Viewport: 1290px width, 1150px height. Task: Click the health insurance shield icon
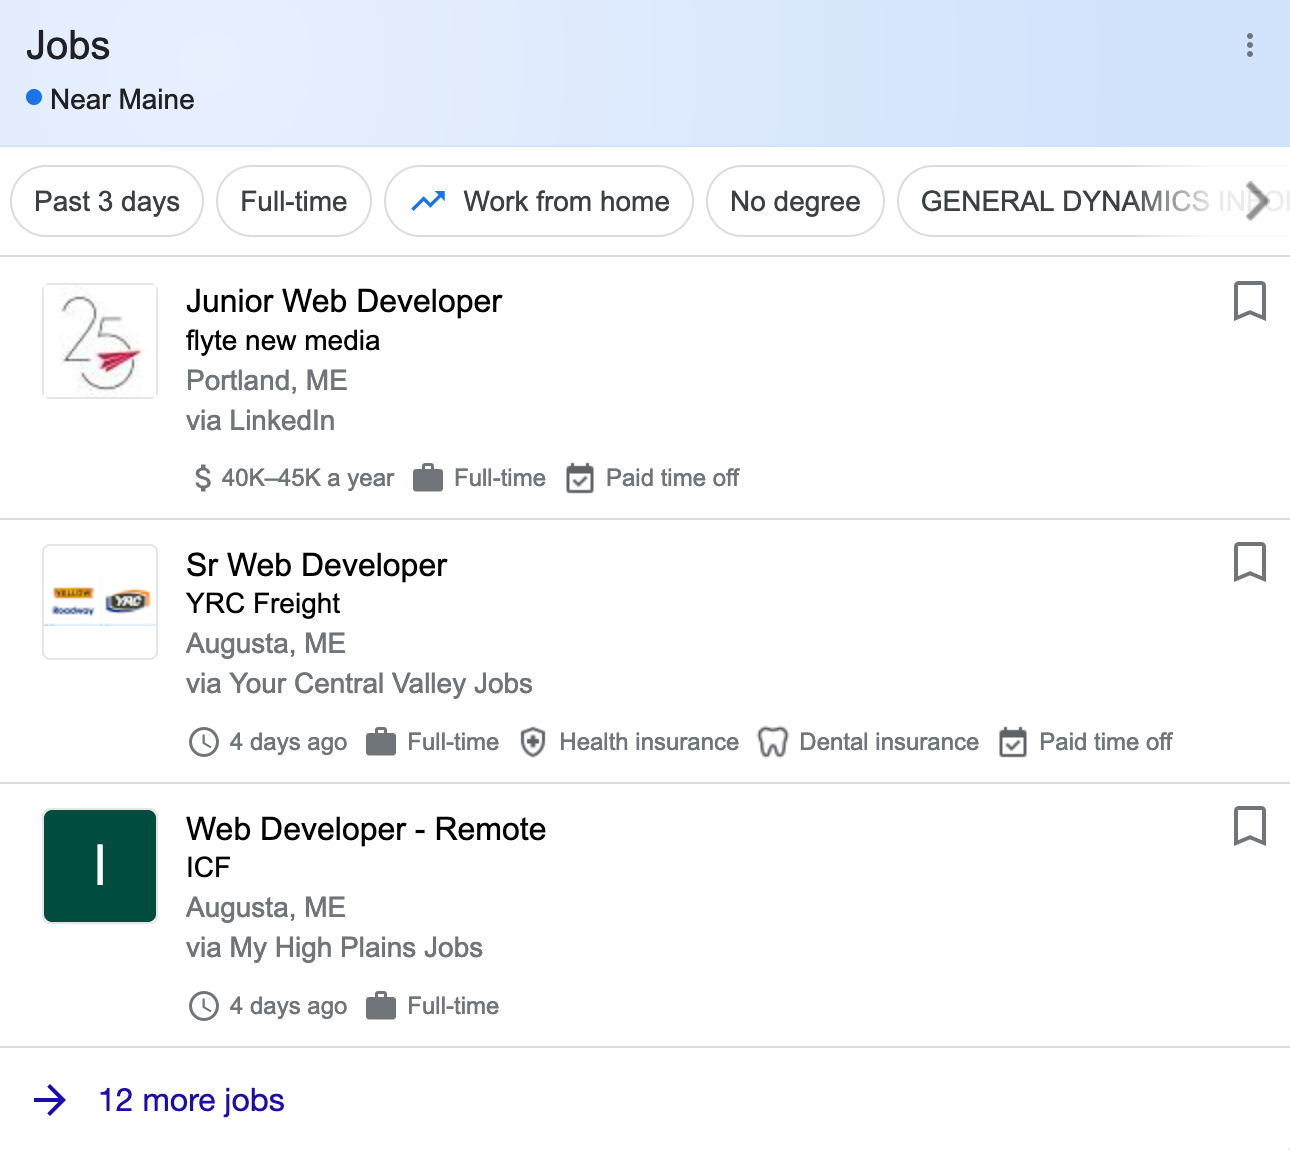coord(533,742)
